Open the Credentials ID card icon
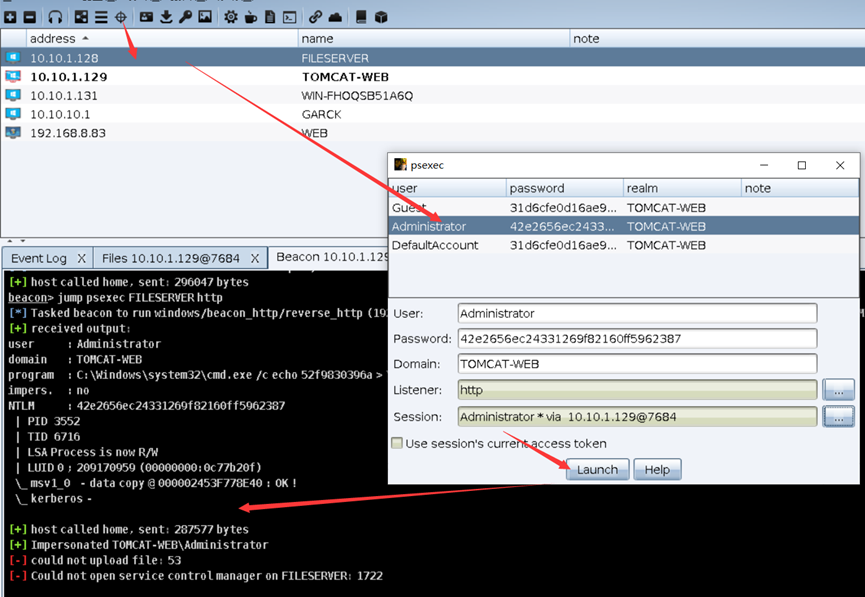865x597 pixels. click(x=146, y=17)
